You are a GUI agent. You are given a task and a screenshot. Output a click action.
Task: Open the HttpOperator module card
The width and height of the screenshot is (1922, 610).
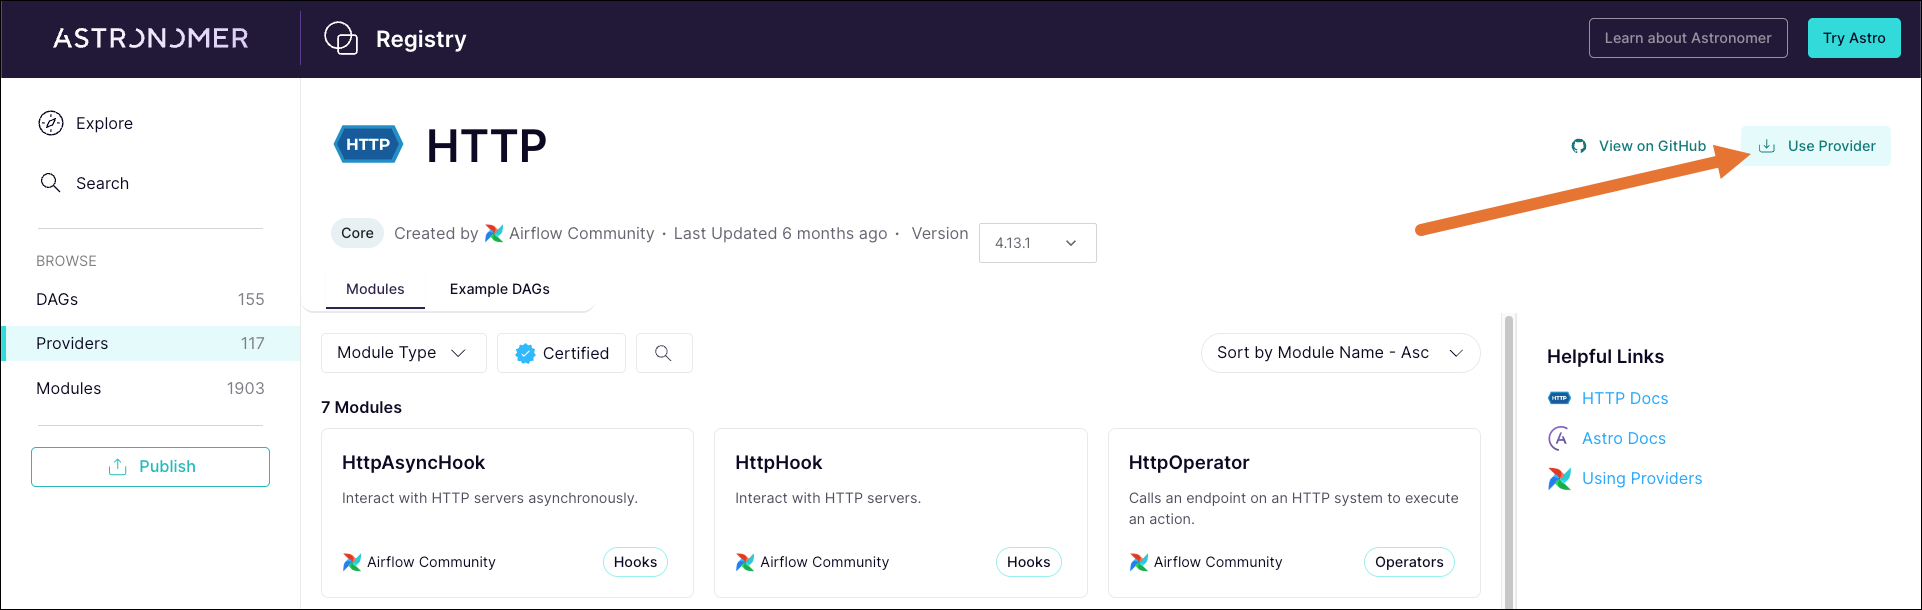pyautogui.click(x=1293, y=512)
